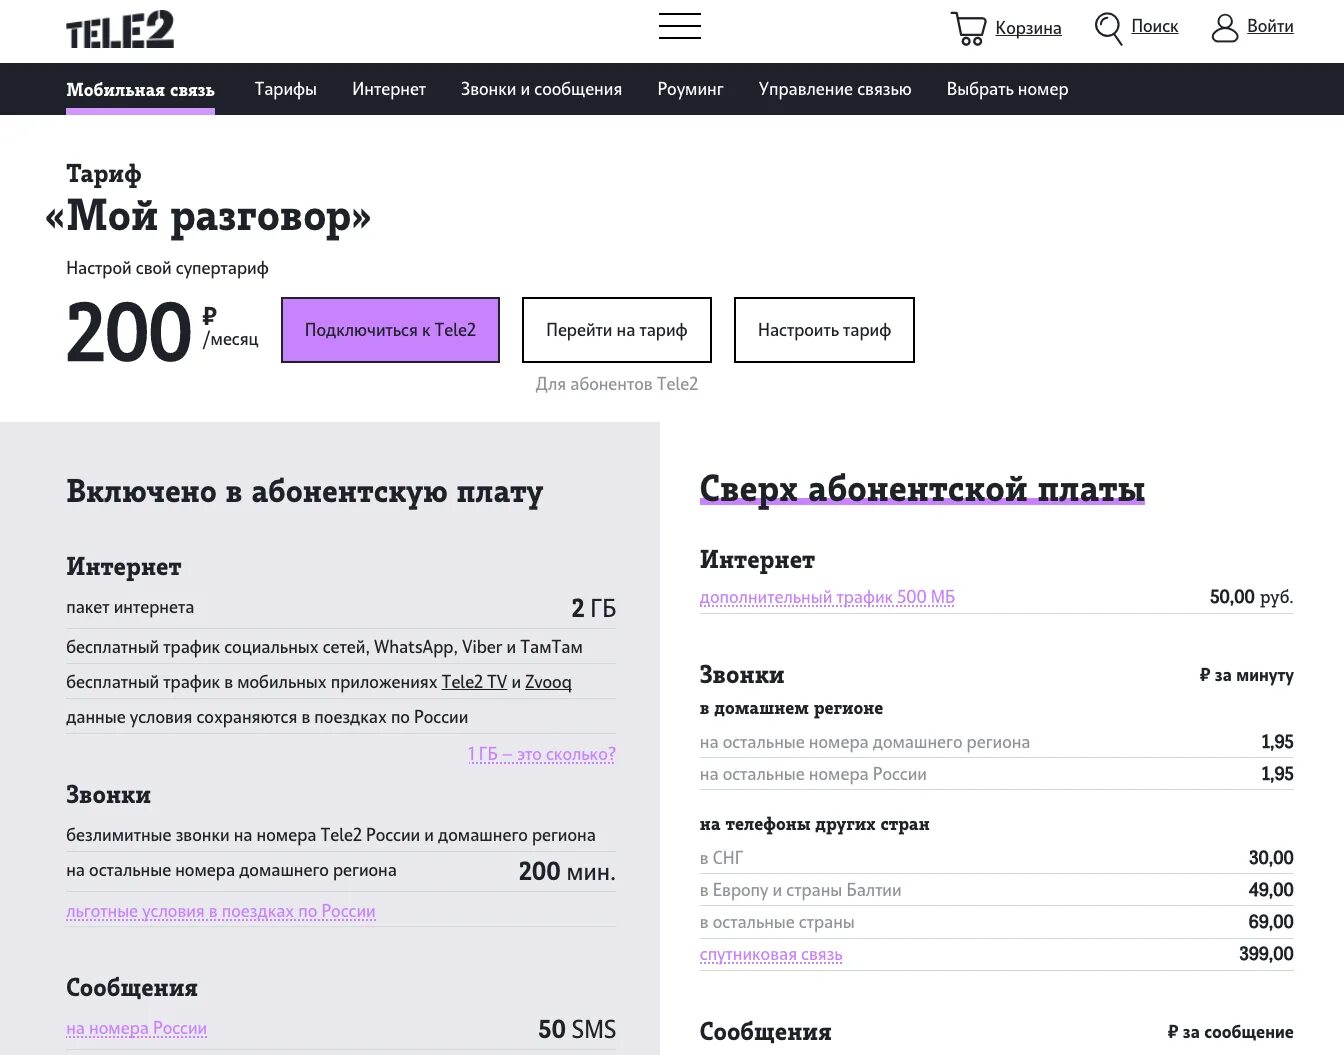Open the hamburger menu icon
This screenshot has height=1055, width=1344.
pyautogui.click(x=680, y=26)
